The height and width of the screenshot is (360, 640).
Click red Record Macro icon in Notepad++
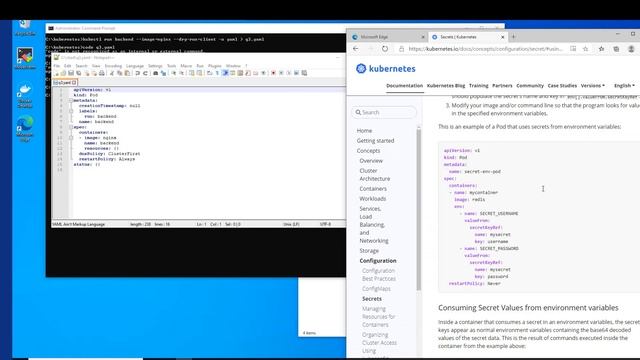pyautogui.click(x=273, y=73)
